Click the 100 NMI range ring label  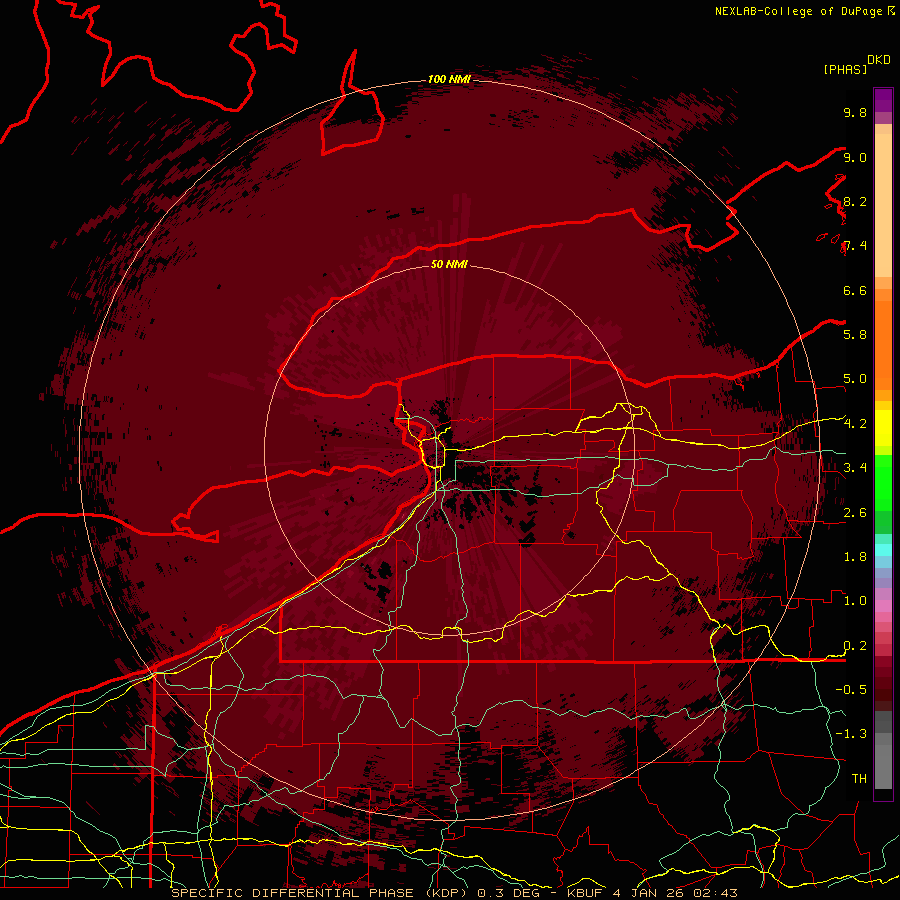click(449, 79)
